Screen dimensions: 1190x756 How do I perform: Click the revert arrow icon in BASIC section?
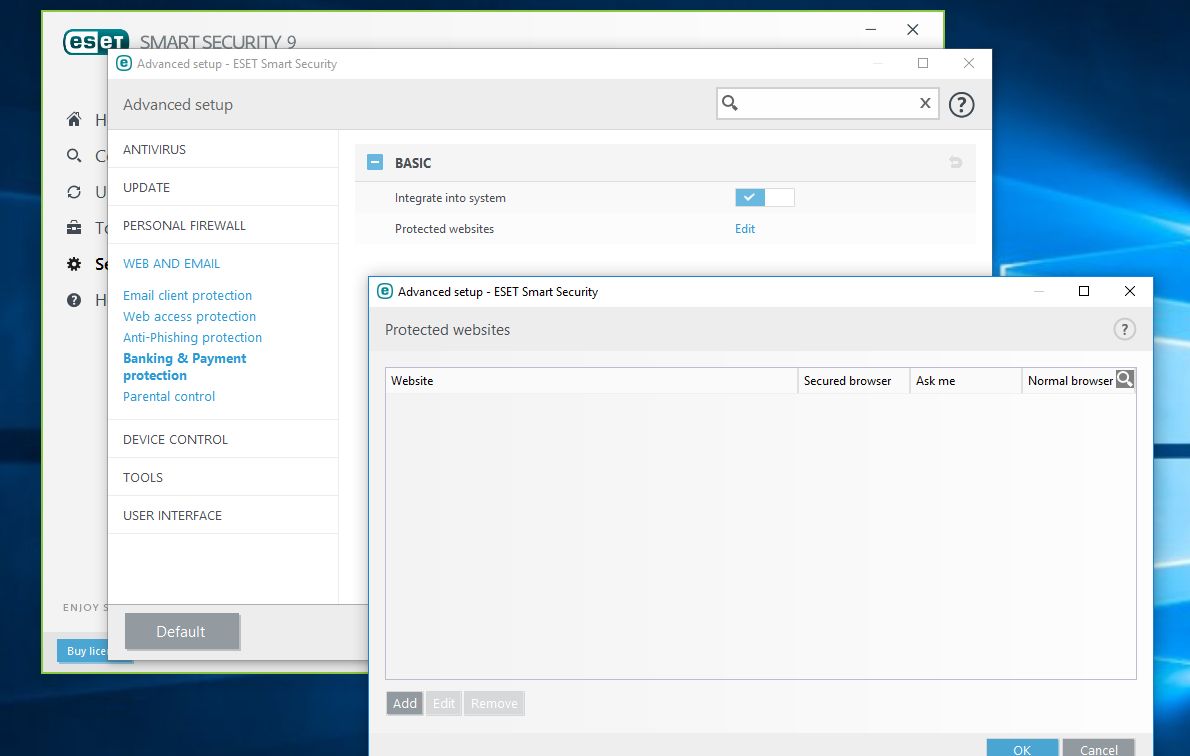(955, 162)
